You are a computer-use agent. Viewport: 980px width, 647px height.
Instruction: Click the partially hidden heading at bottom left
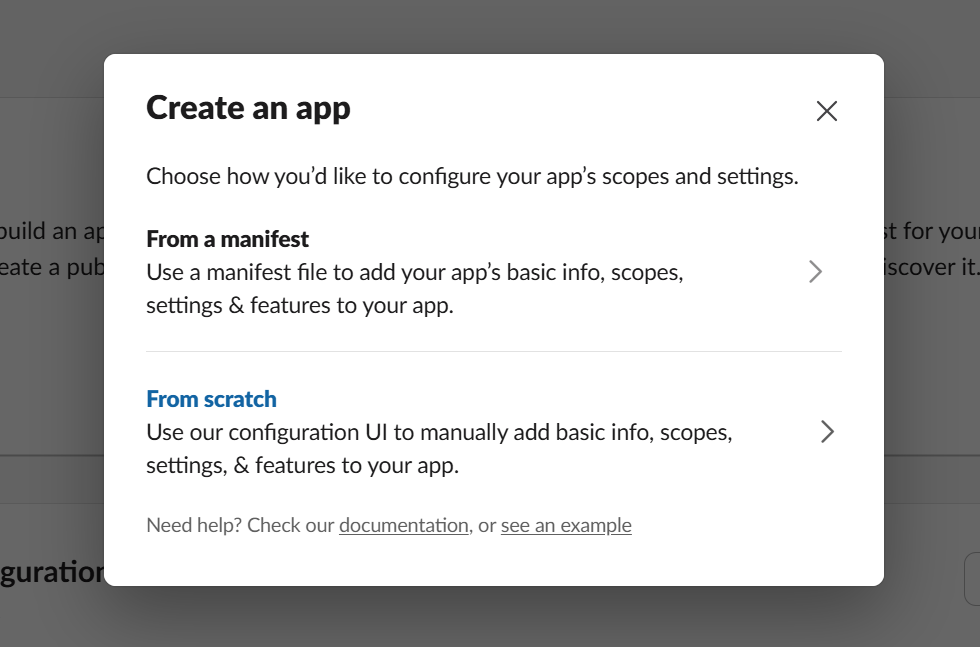[x=52, y=573]
